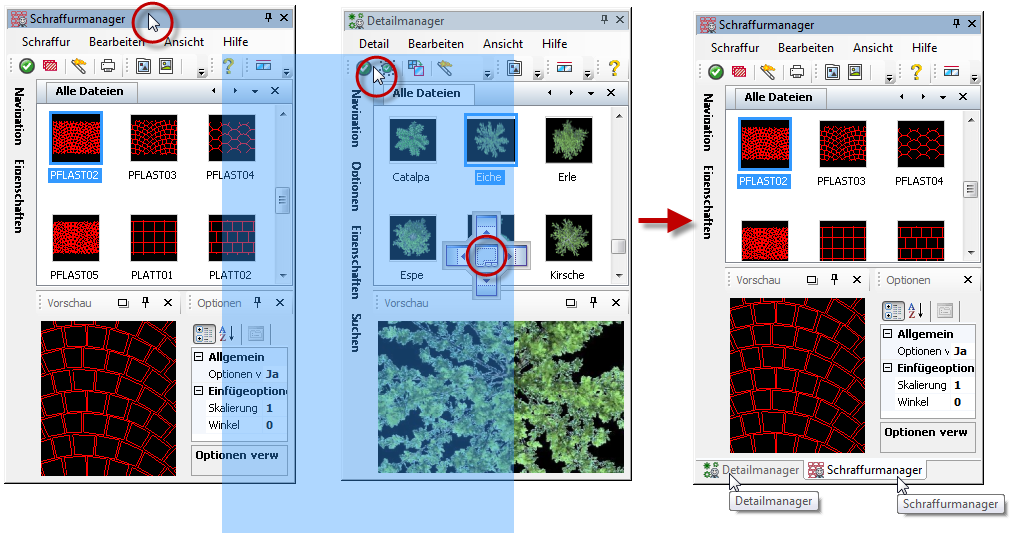Open the Bearbeiten menu in the Detailmanager window
1016x548 pixels.
(x=435, y=44)
